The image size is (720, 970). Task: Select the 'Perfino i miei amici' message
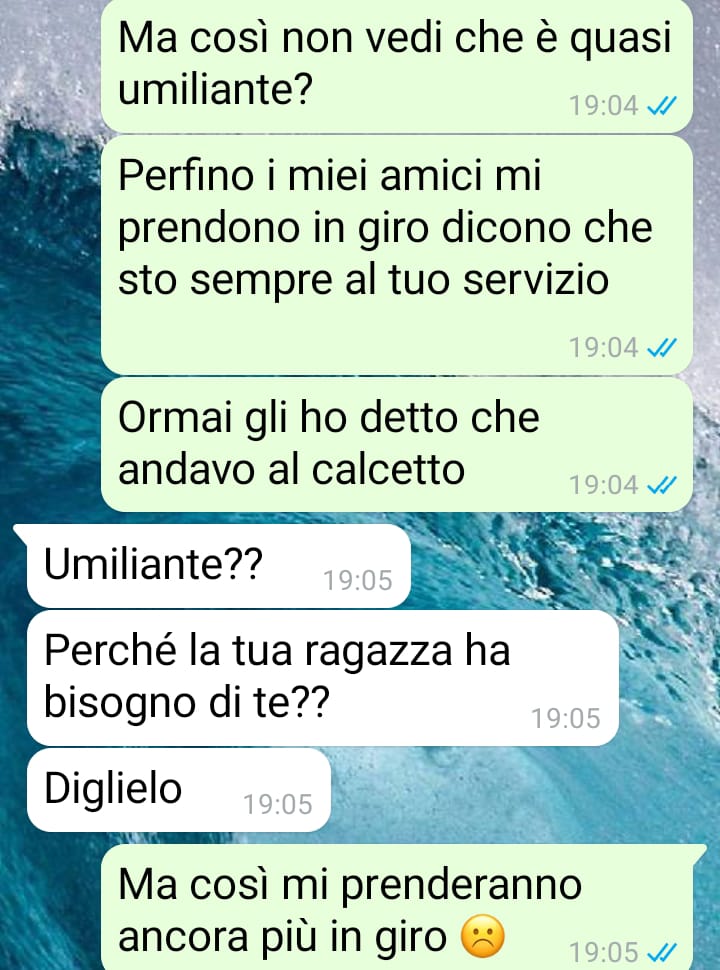(x=396, y=255)
